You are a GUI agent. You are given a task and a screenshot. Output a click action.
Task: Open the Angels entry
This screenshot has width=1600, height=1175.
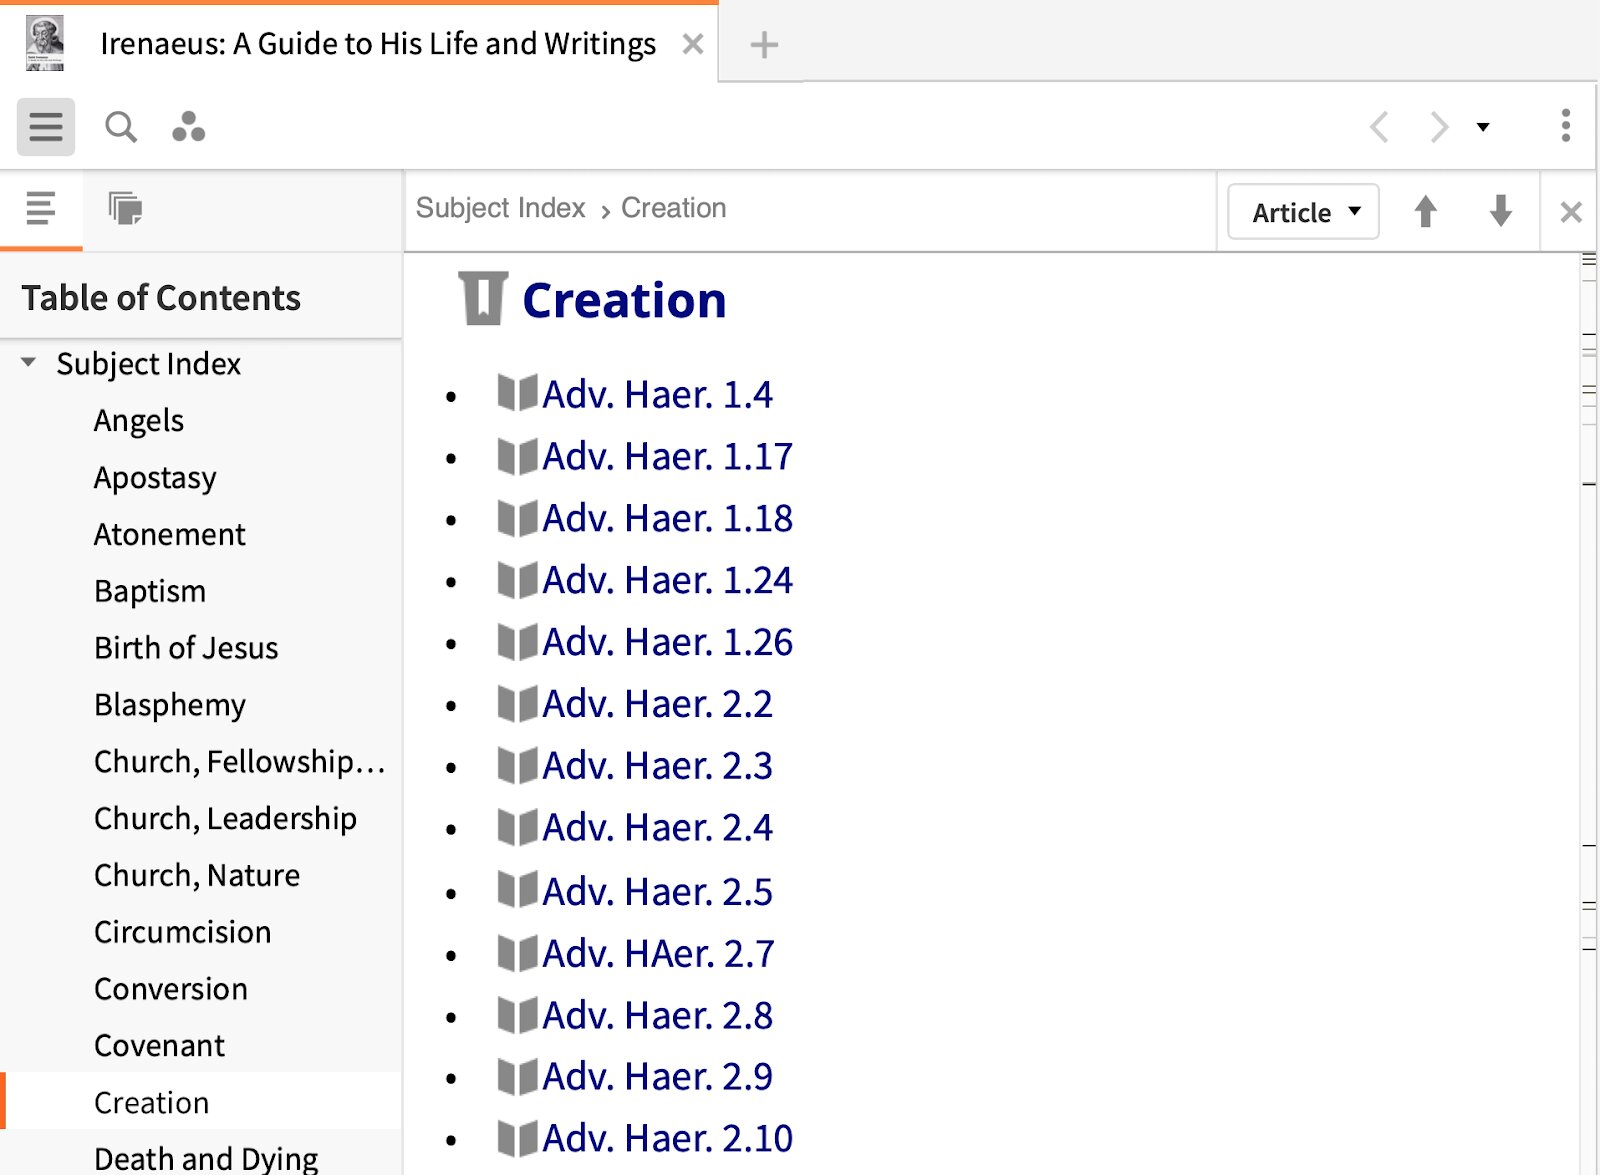click(139, 421)
